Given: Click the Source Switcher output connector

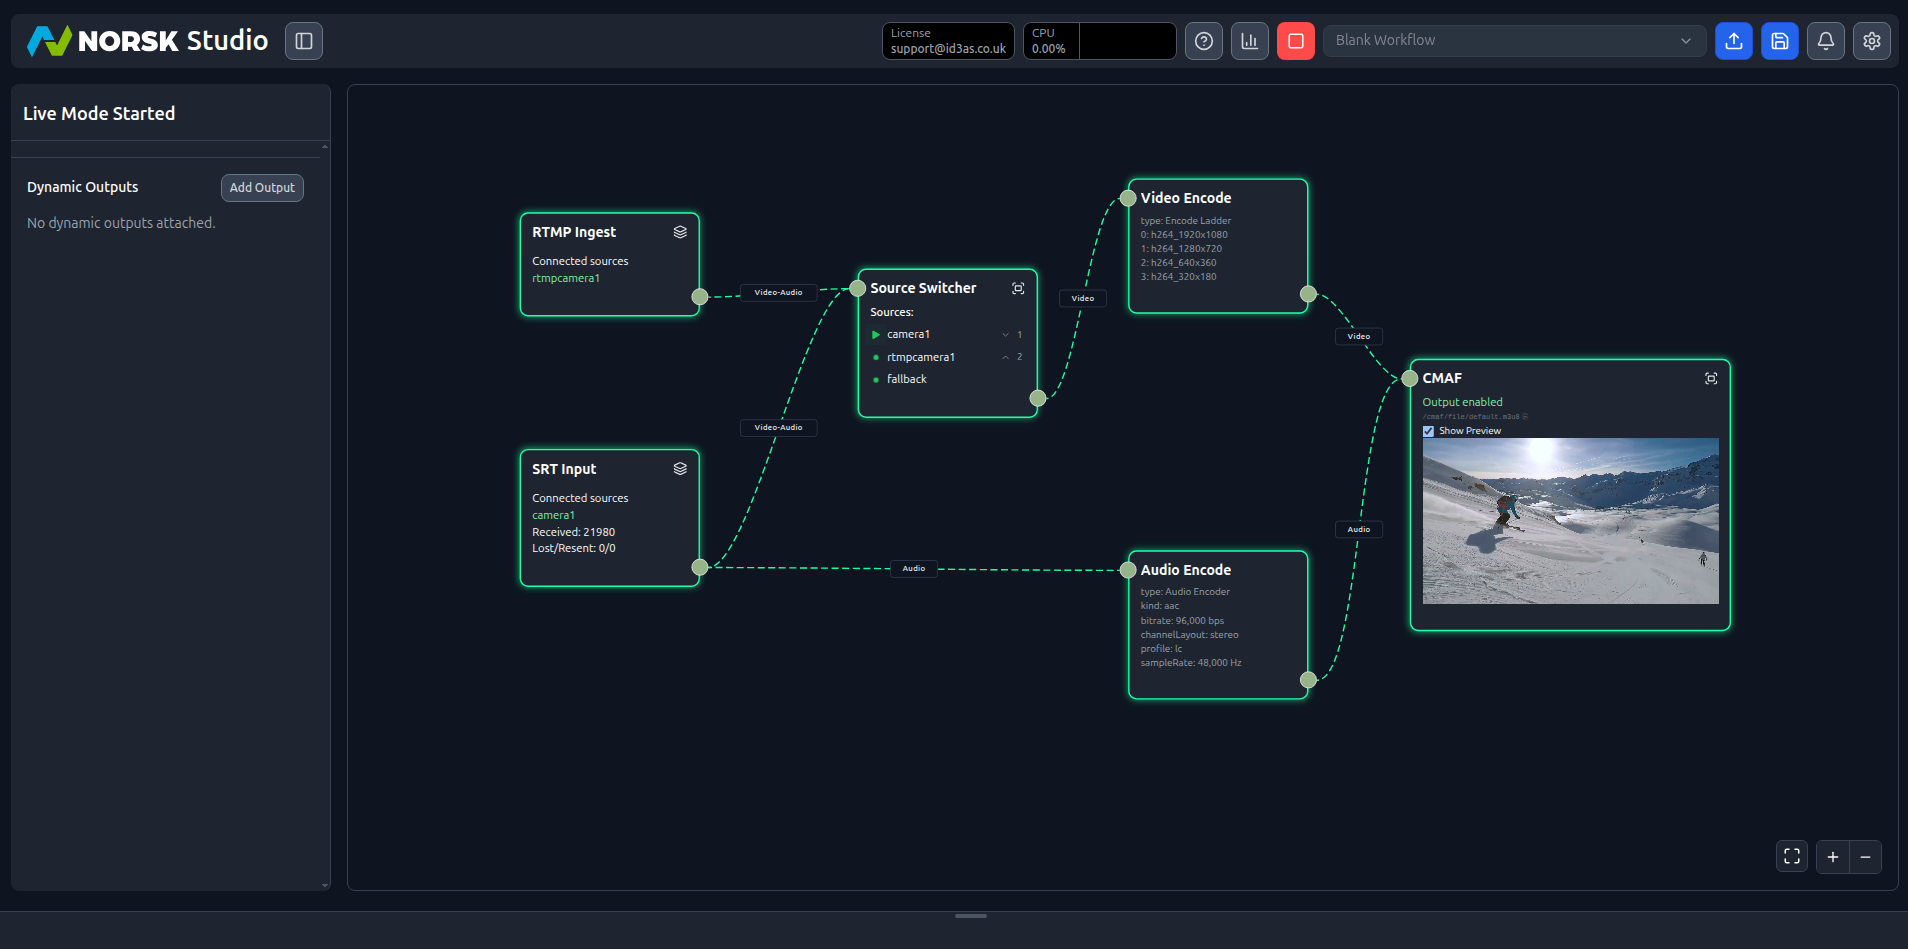Looking at the screenshot, I should click(1038, 398).
